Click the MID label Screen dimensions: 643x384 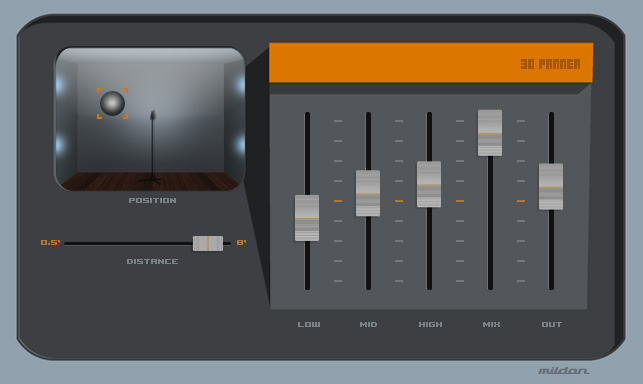[x=368, y=325]
